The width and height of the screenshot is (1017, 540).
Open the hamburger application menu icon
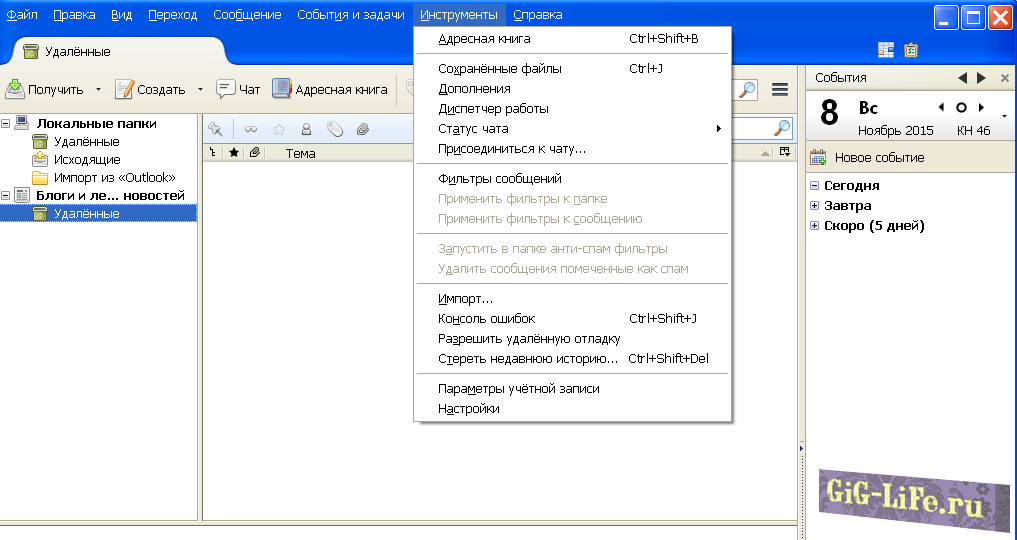(x=779, y=89)
